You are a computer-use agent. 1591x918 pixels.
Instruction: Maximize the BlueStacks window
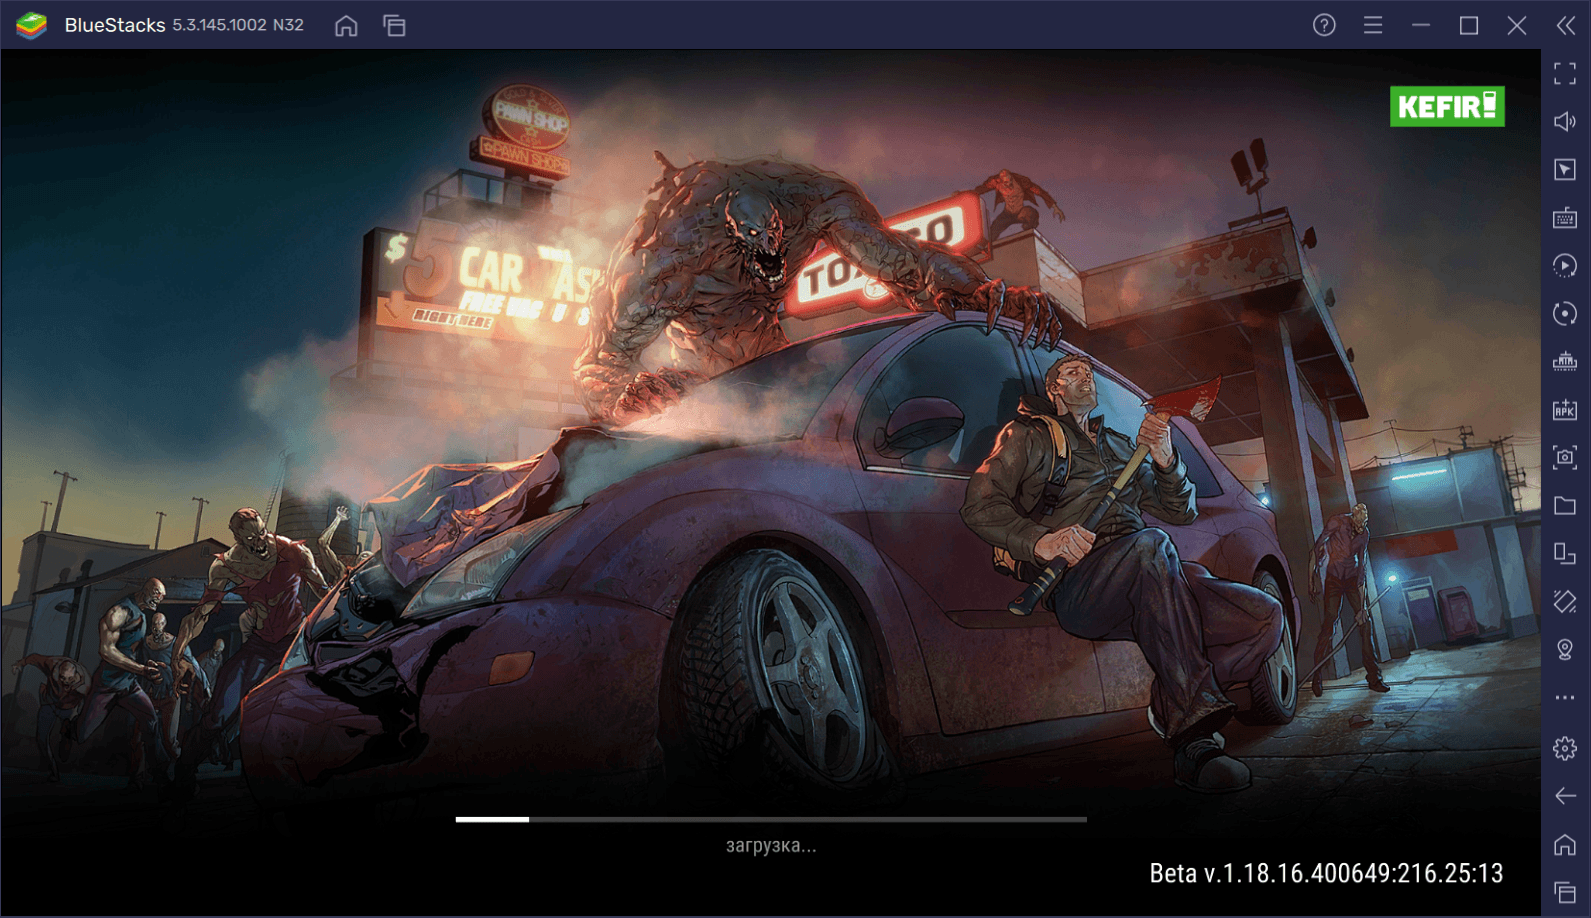tap(1469, 25)
